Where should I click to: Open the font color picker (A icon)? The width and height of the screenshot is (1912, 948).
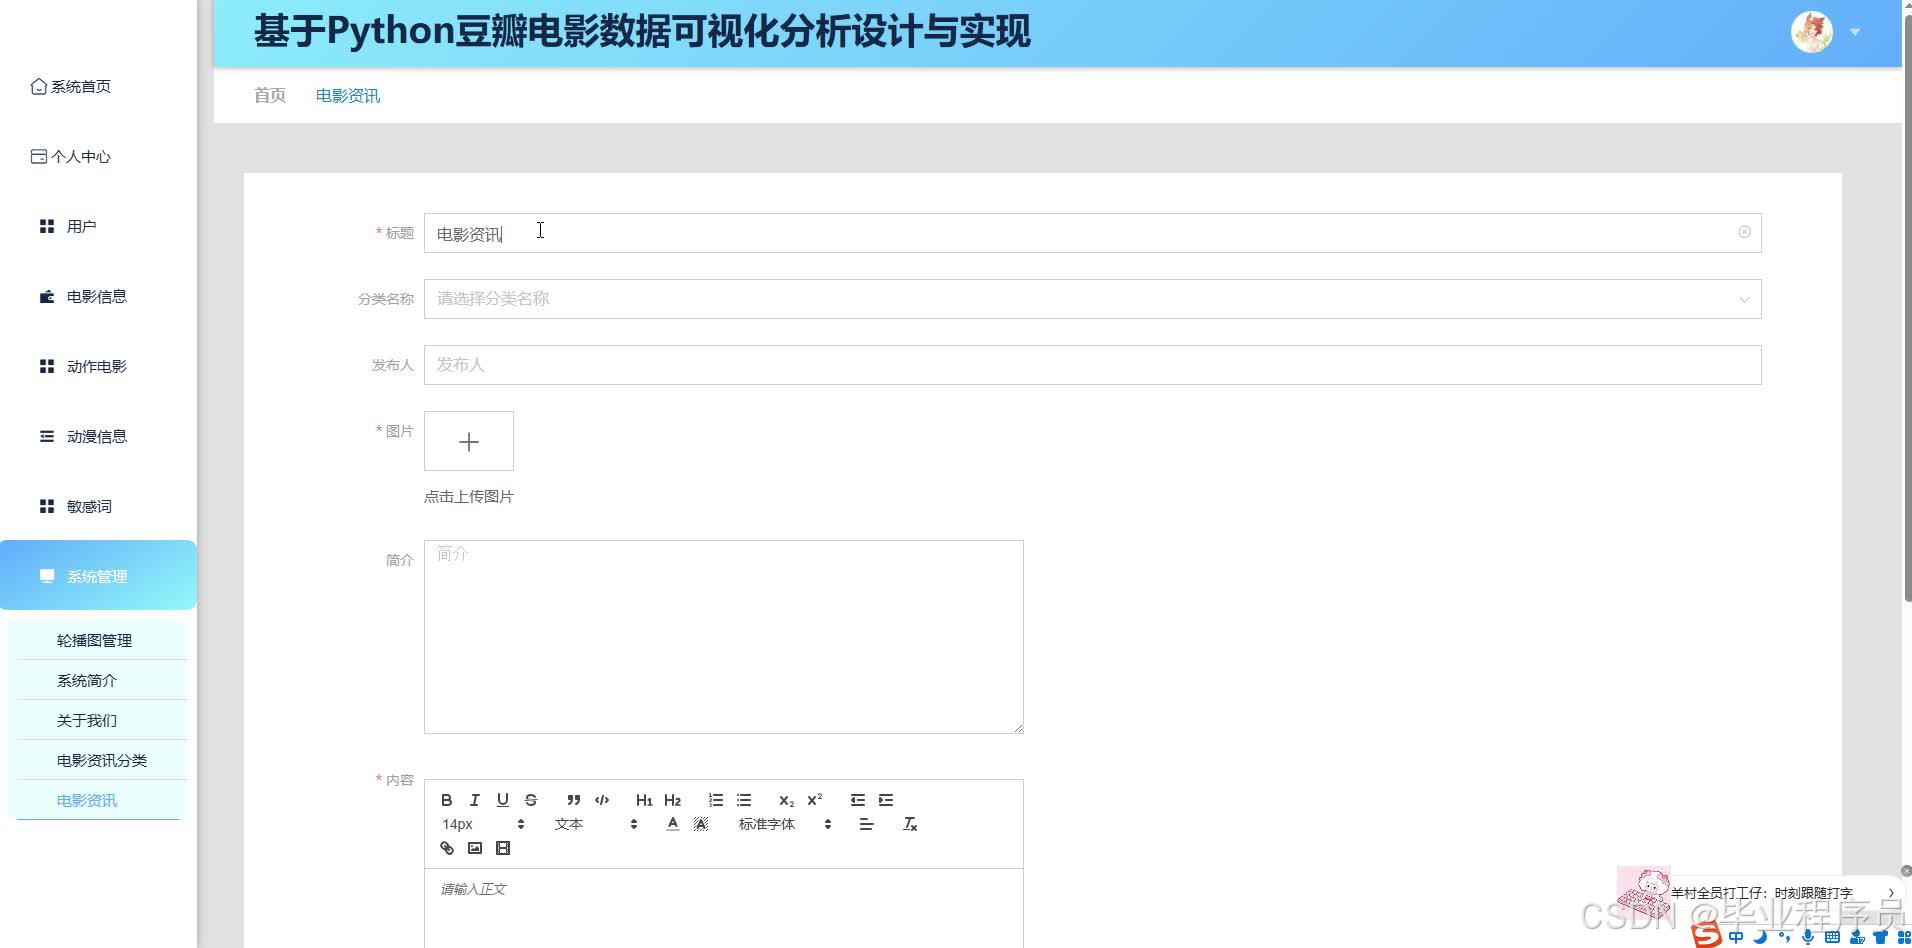tap(672, 824)
